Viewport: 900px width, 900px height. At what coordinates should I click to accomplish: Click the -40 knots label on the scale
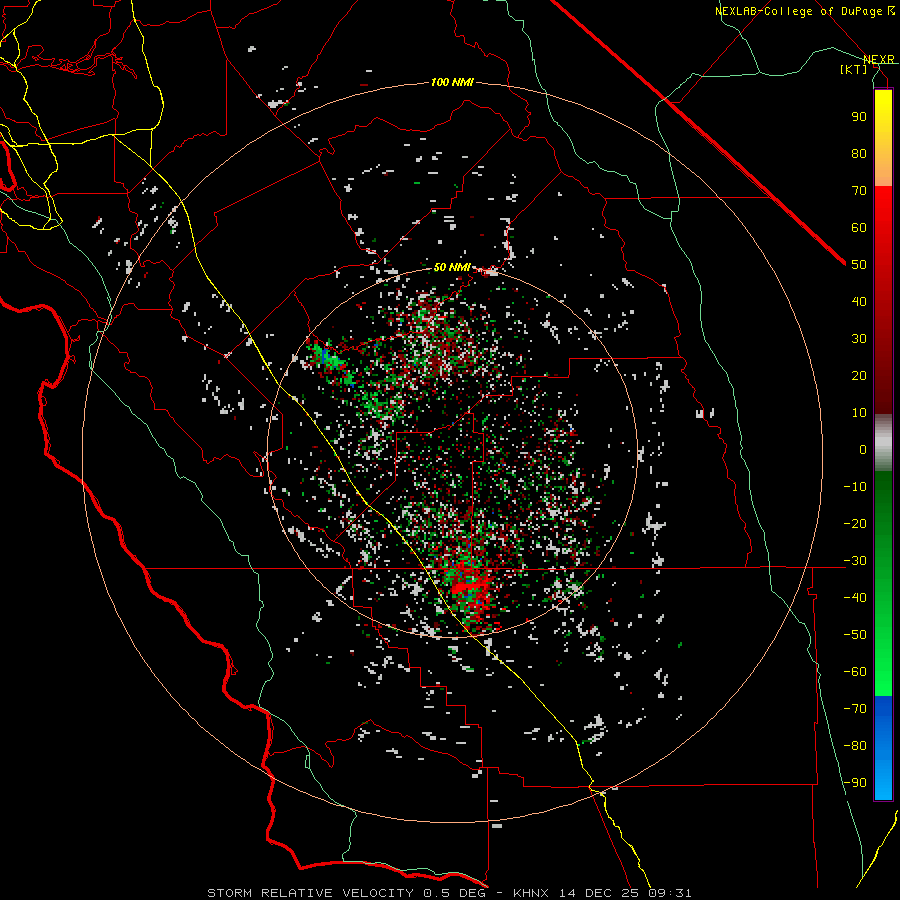pyautogui.click(x=855, y=598)
